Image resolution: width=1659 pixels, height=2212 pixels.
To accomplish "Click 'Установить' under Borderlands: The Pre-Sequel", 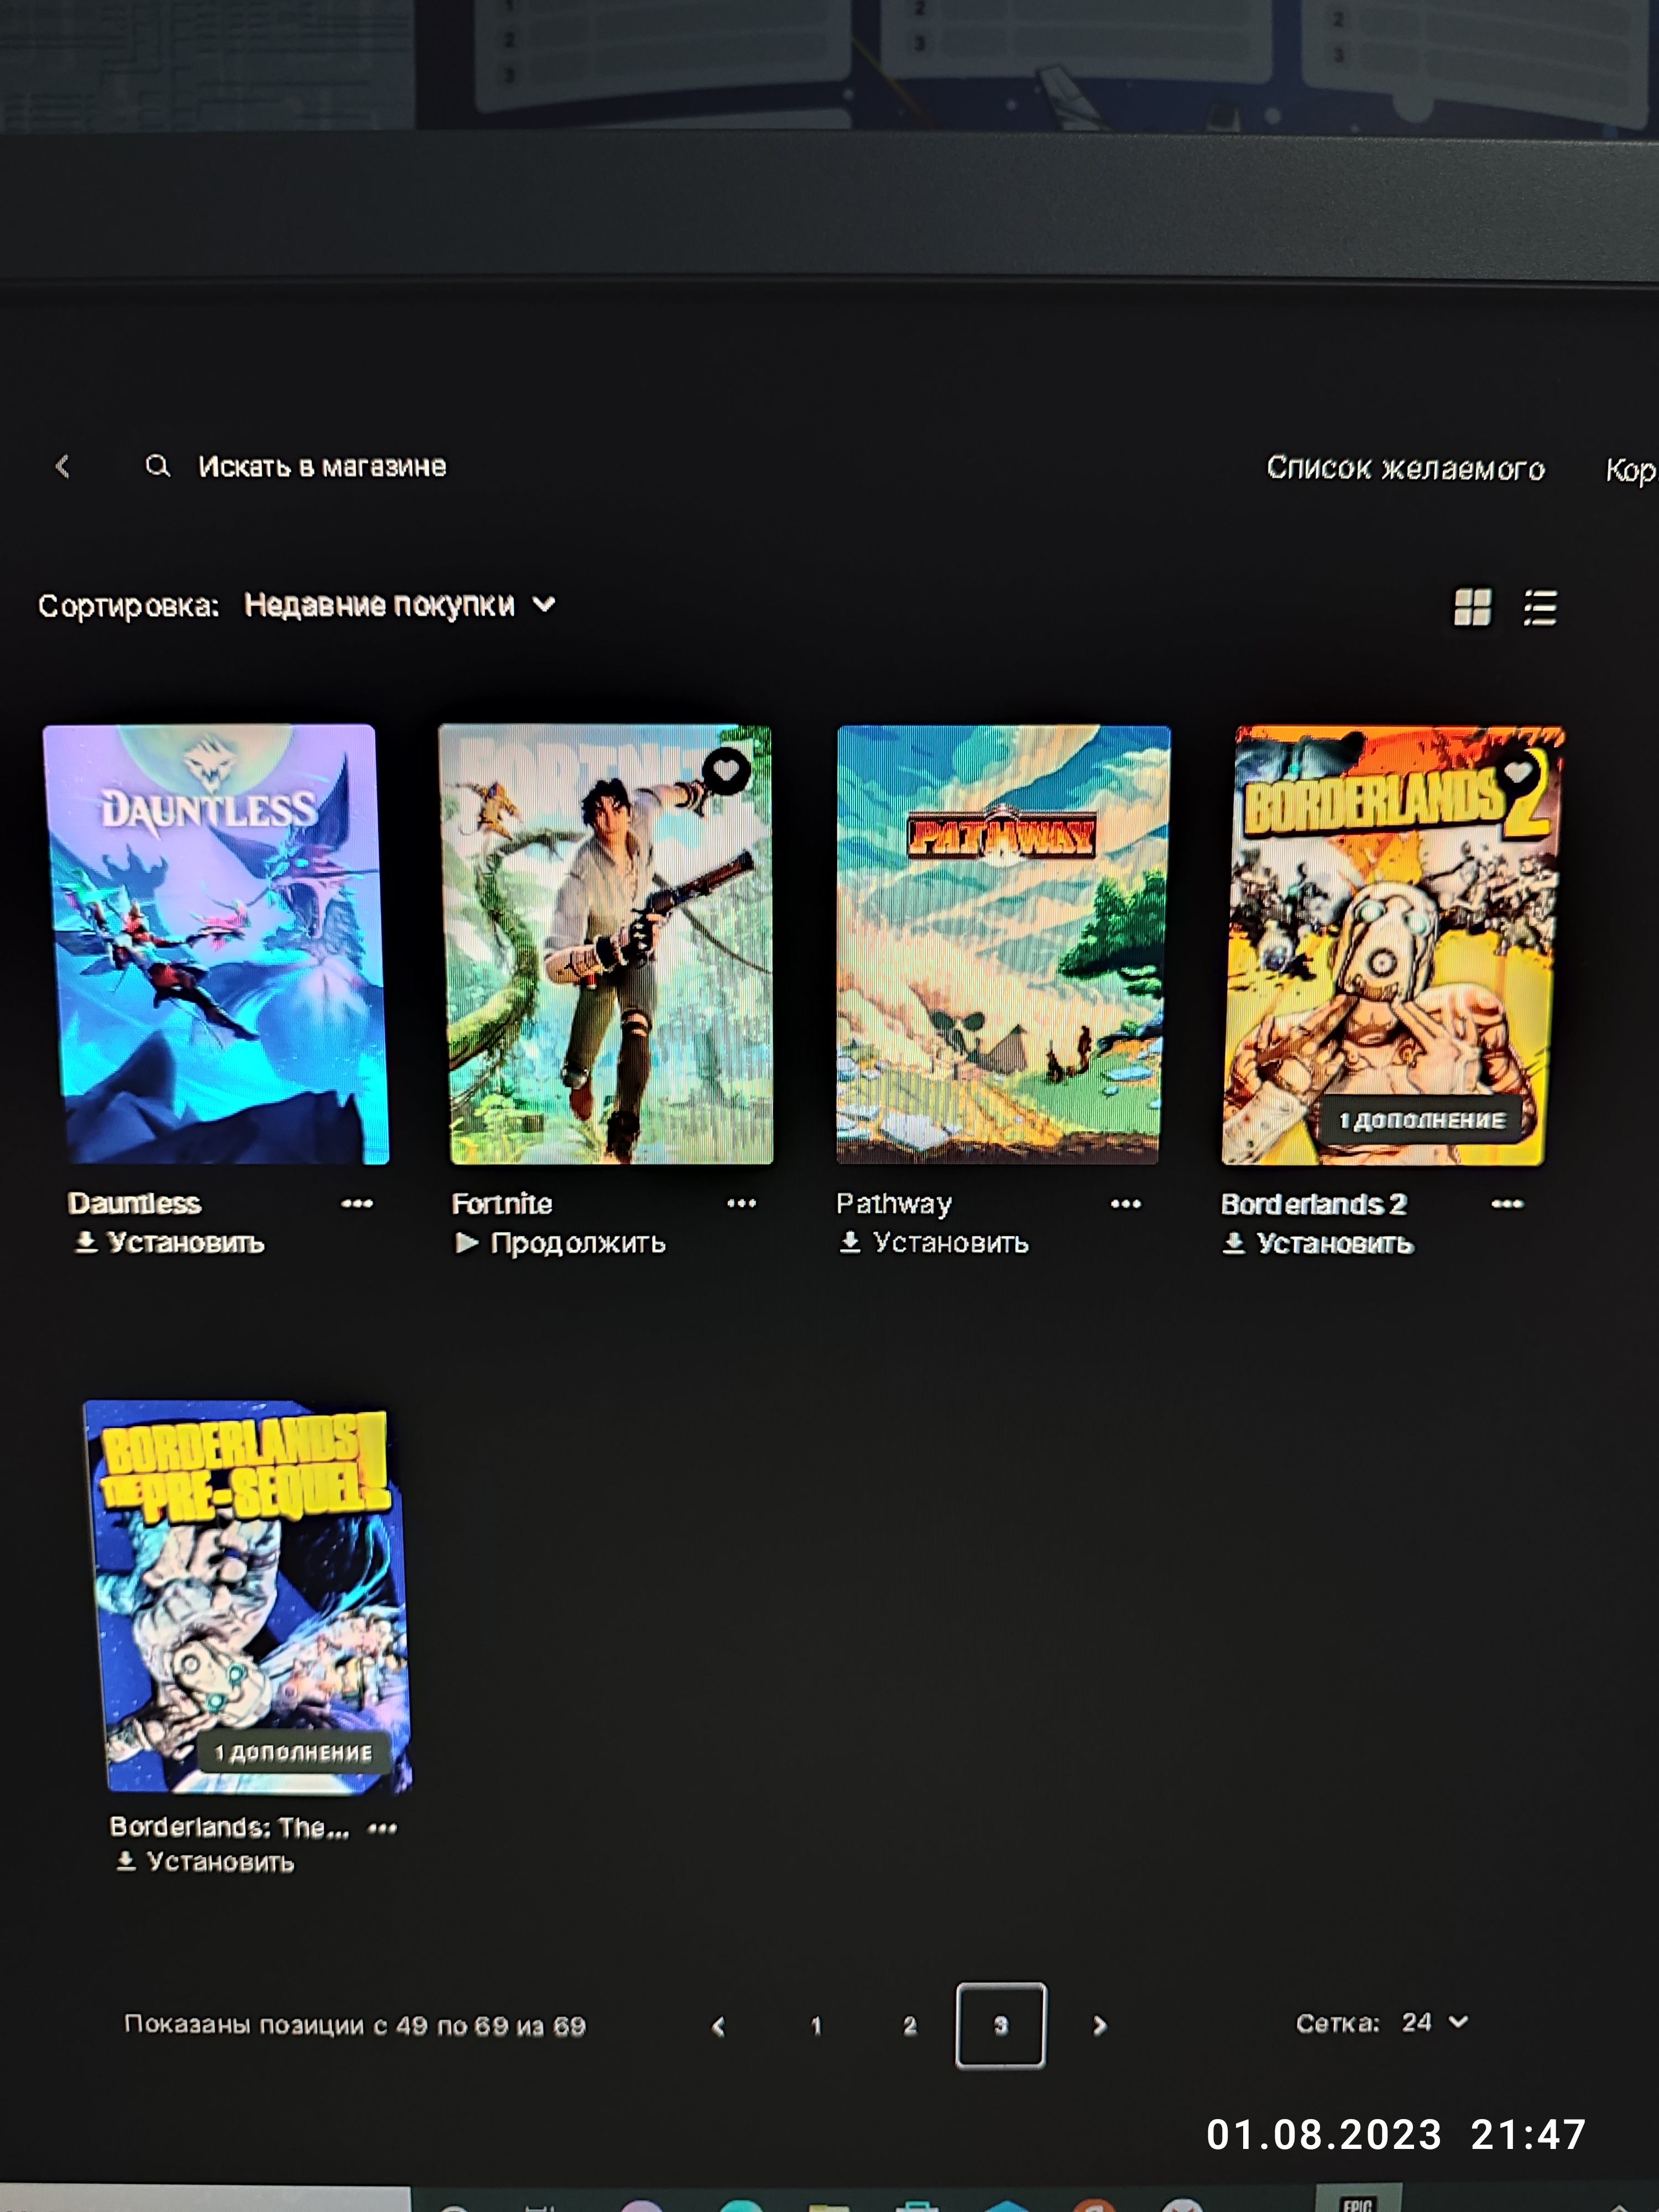I will pyautogui.click(x=205, y=1862).
